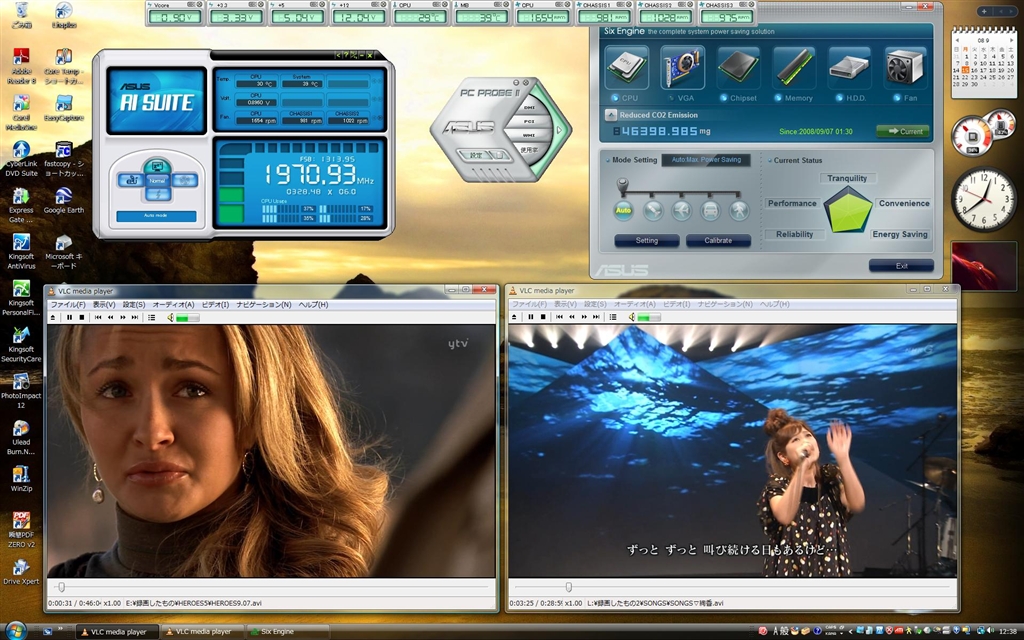This screenshot has height=640, width=1024.
Task: Open ヘルプ(H) menu in right VLC window
Action: [774, 304]
